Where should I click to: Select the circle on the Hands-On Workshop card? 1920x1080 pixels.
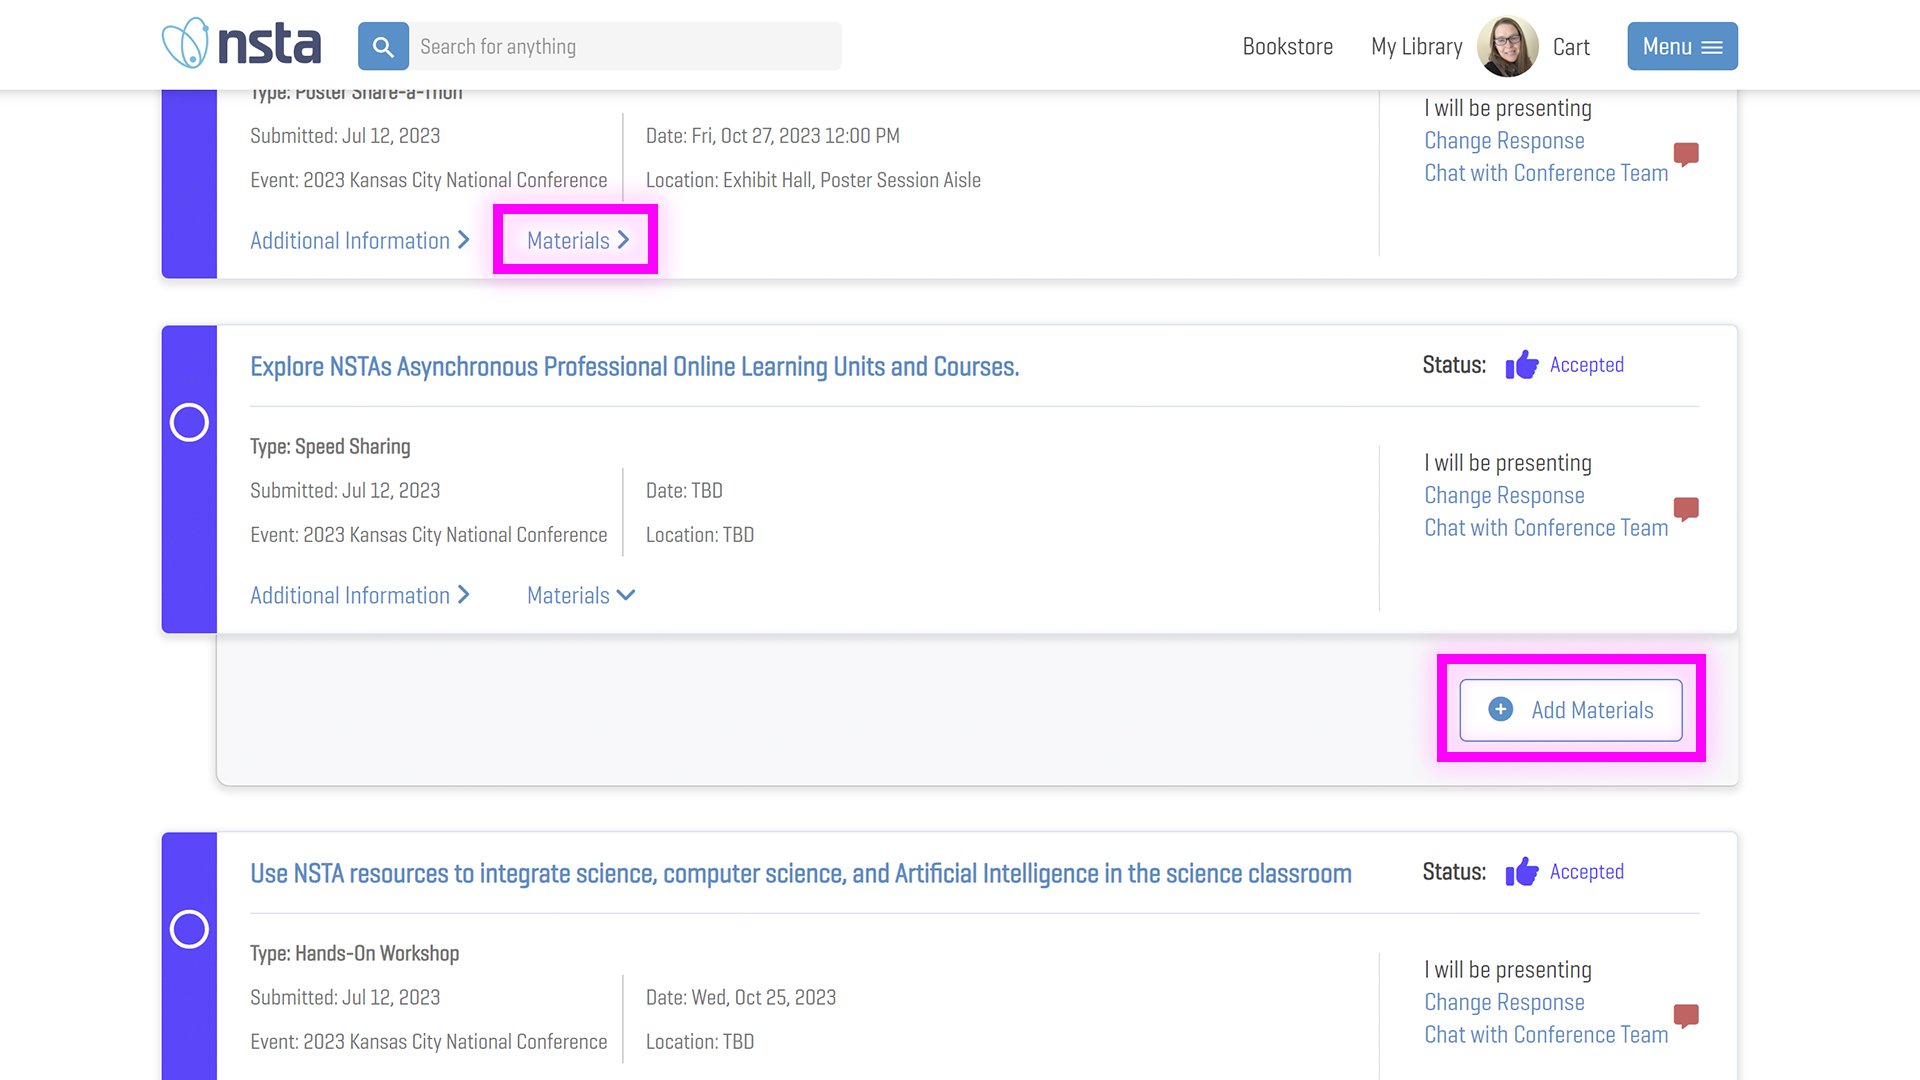[x=189, y=929]
